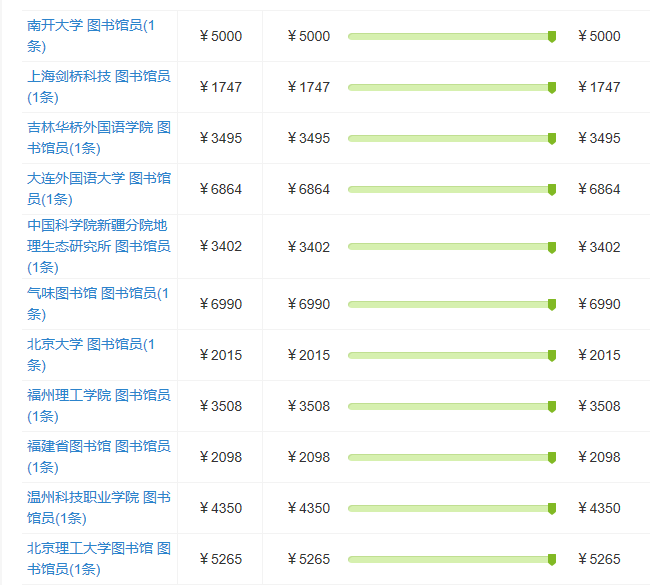Click 吉林华桥外国语学院 图书馆员 link

click(99, 138)
